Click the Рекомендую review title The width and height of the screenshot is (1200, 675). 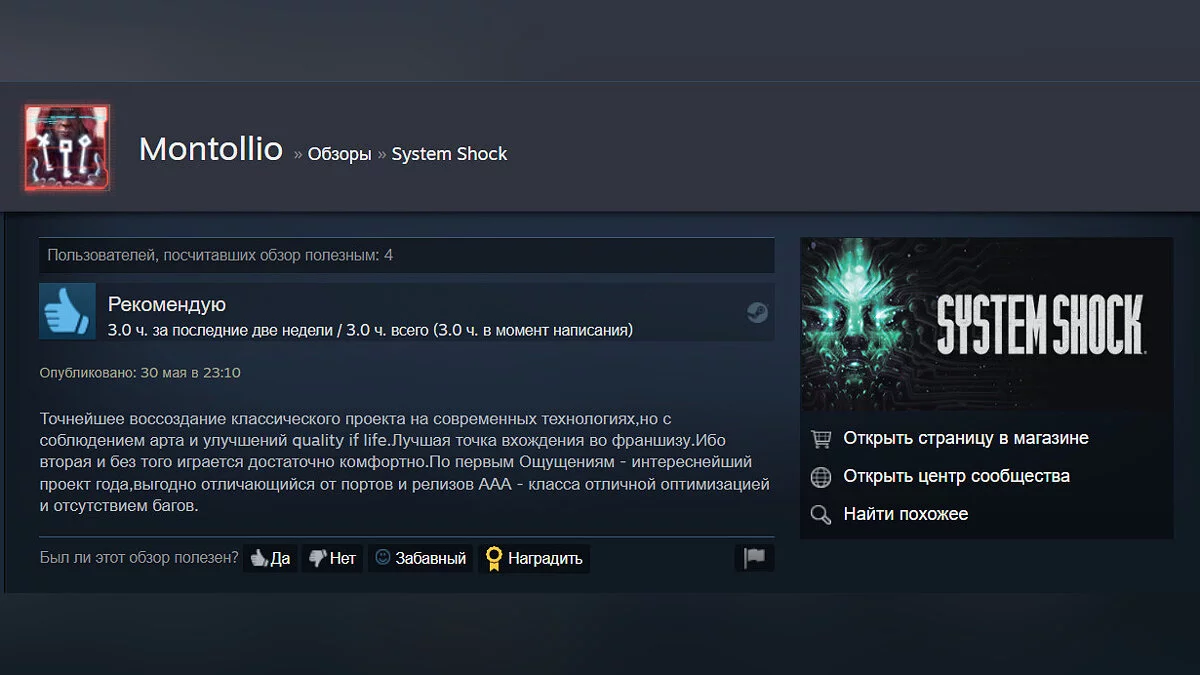(x=167, y=304)
